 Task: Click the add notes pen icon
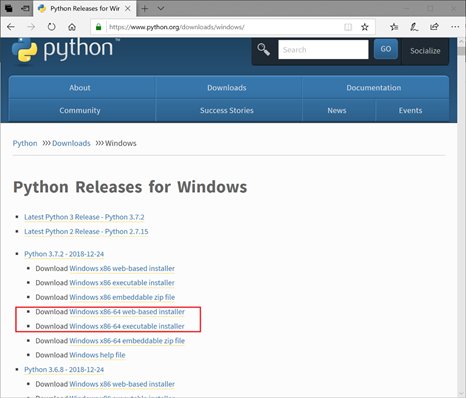(414, 27)
